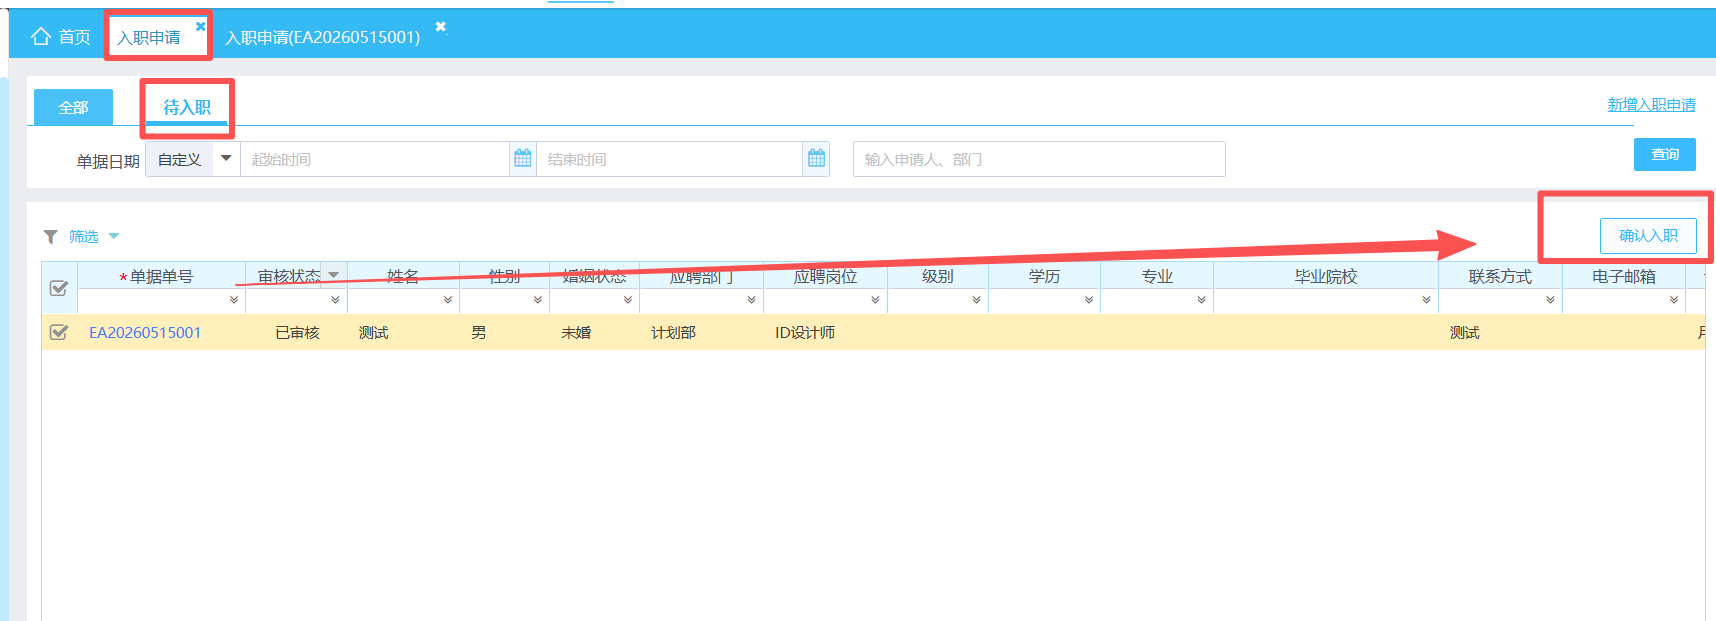Switch to the 待入职 tab
This screenshot has width=1716, height=621.
coord(187,107)
